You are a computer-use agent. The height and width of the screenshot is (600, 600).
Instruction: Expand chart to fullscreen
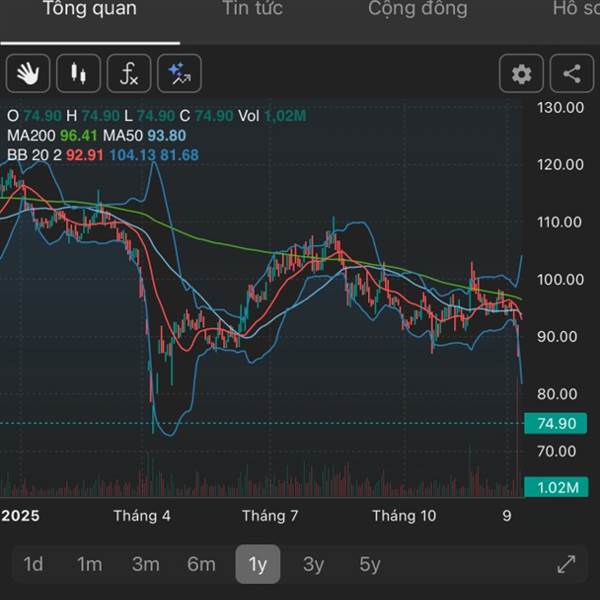click(x=566, y=564)
